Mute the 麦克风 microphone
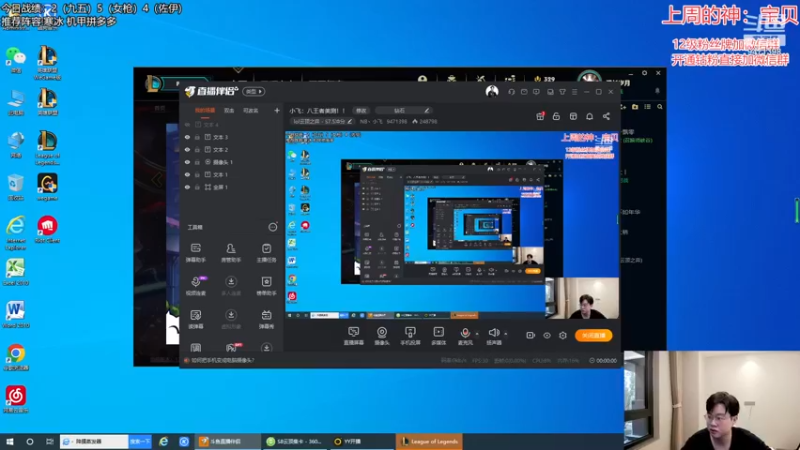Image resolution: width=800 pixels, height=450 pixels. pyautogui.click(x=465, y=336)
